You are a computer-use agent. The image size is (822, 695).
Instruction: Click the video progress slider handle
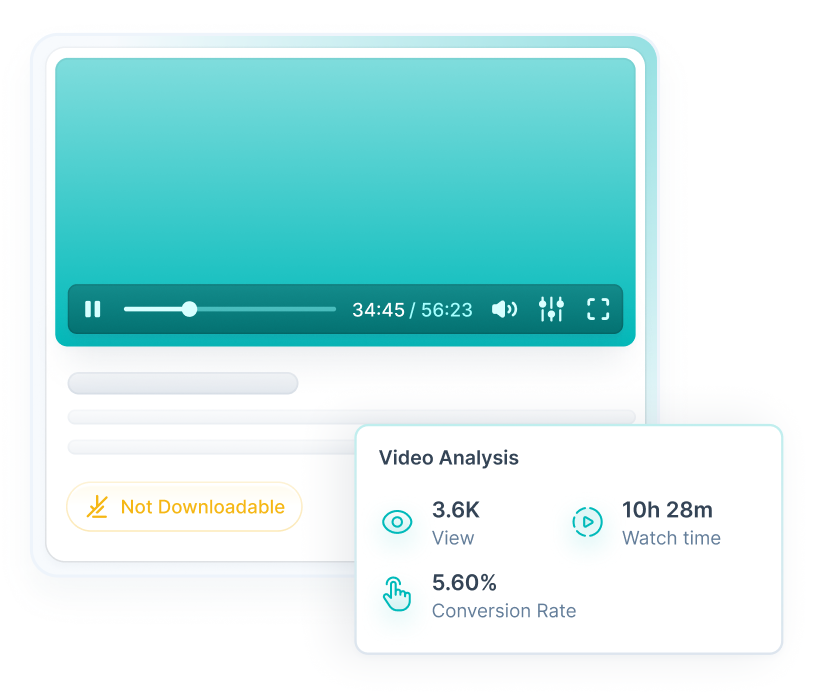pyautogui.click(x=189, y=309)
